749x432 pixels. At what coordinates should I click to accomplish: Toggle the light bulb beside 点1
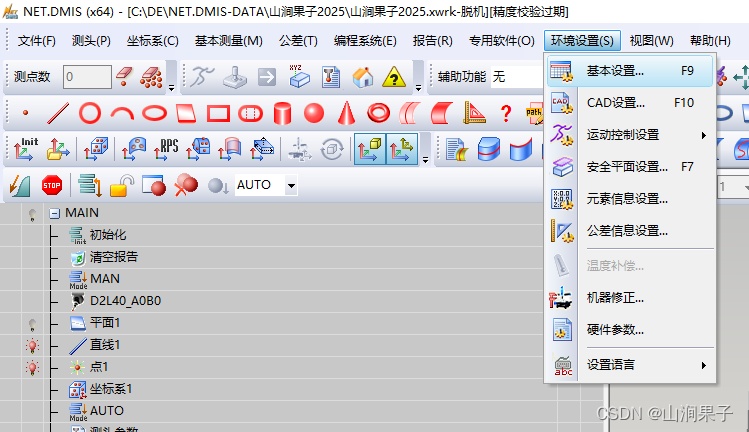coord(32,367)
